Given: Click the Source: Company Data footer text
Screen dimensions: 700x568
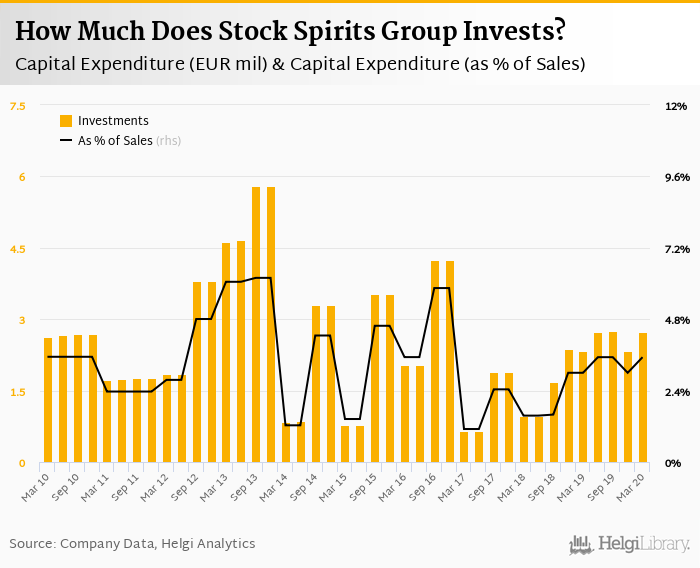Looking at the screenshot, I should (132, 544).
